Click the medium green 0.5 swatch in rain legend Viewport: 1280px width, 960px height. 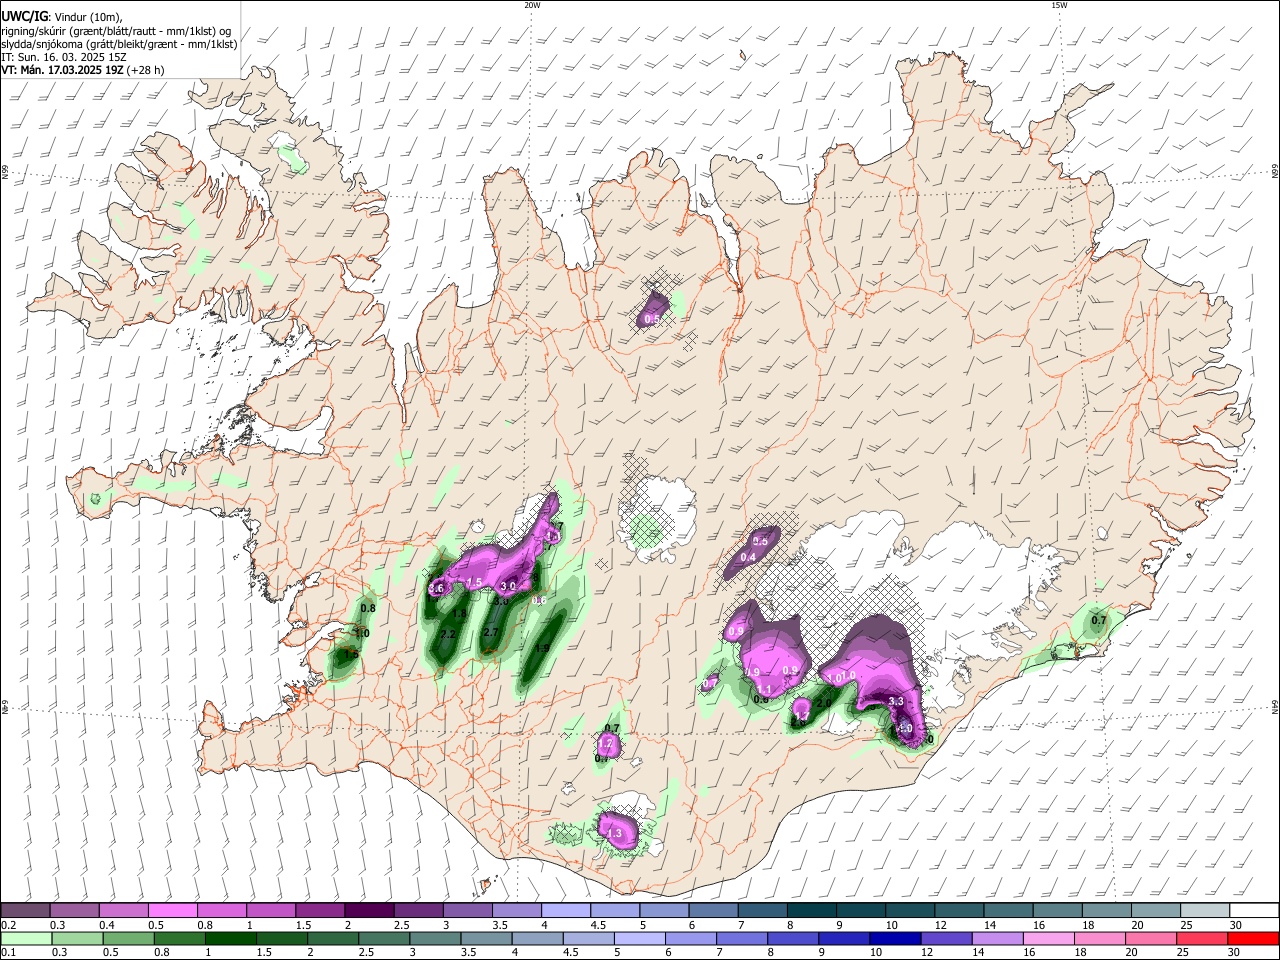(x=129, y=938)
